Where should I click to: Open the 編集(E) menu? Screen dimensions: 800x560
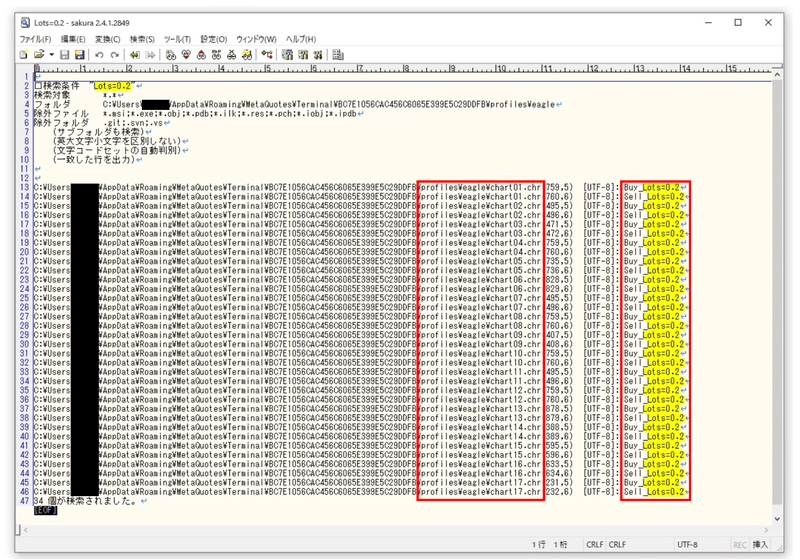click(x=73, y=39)
